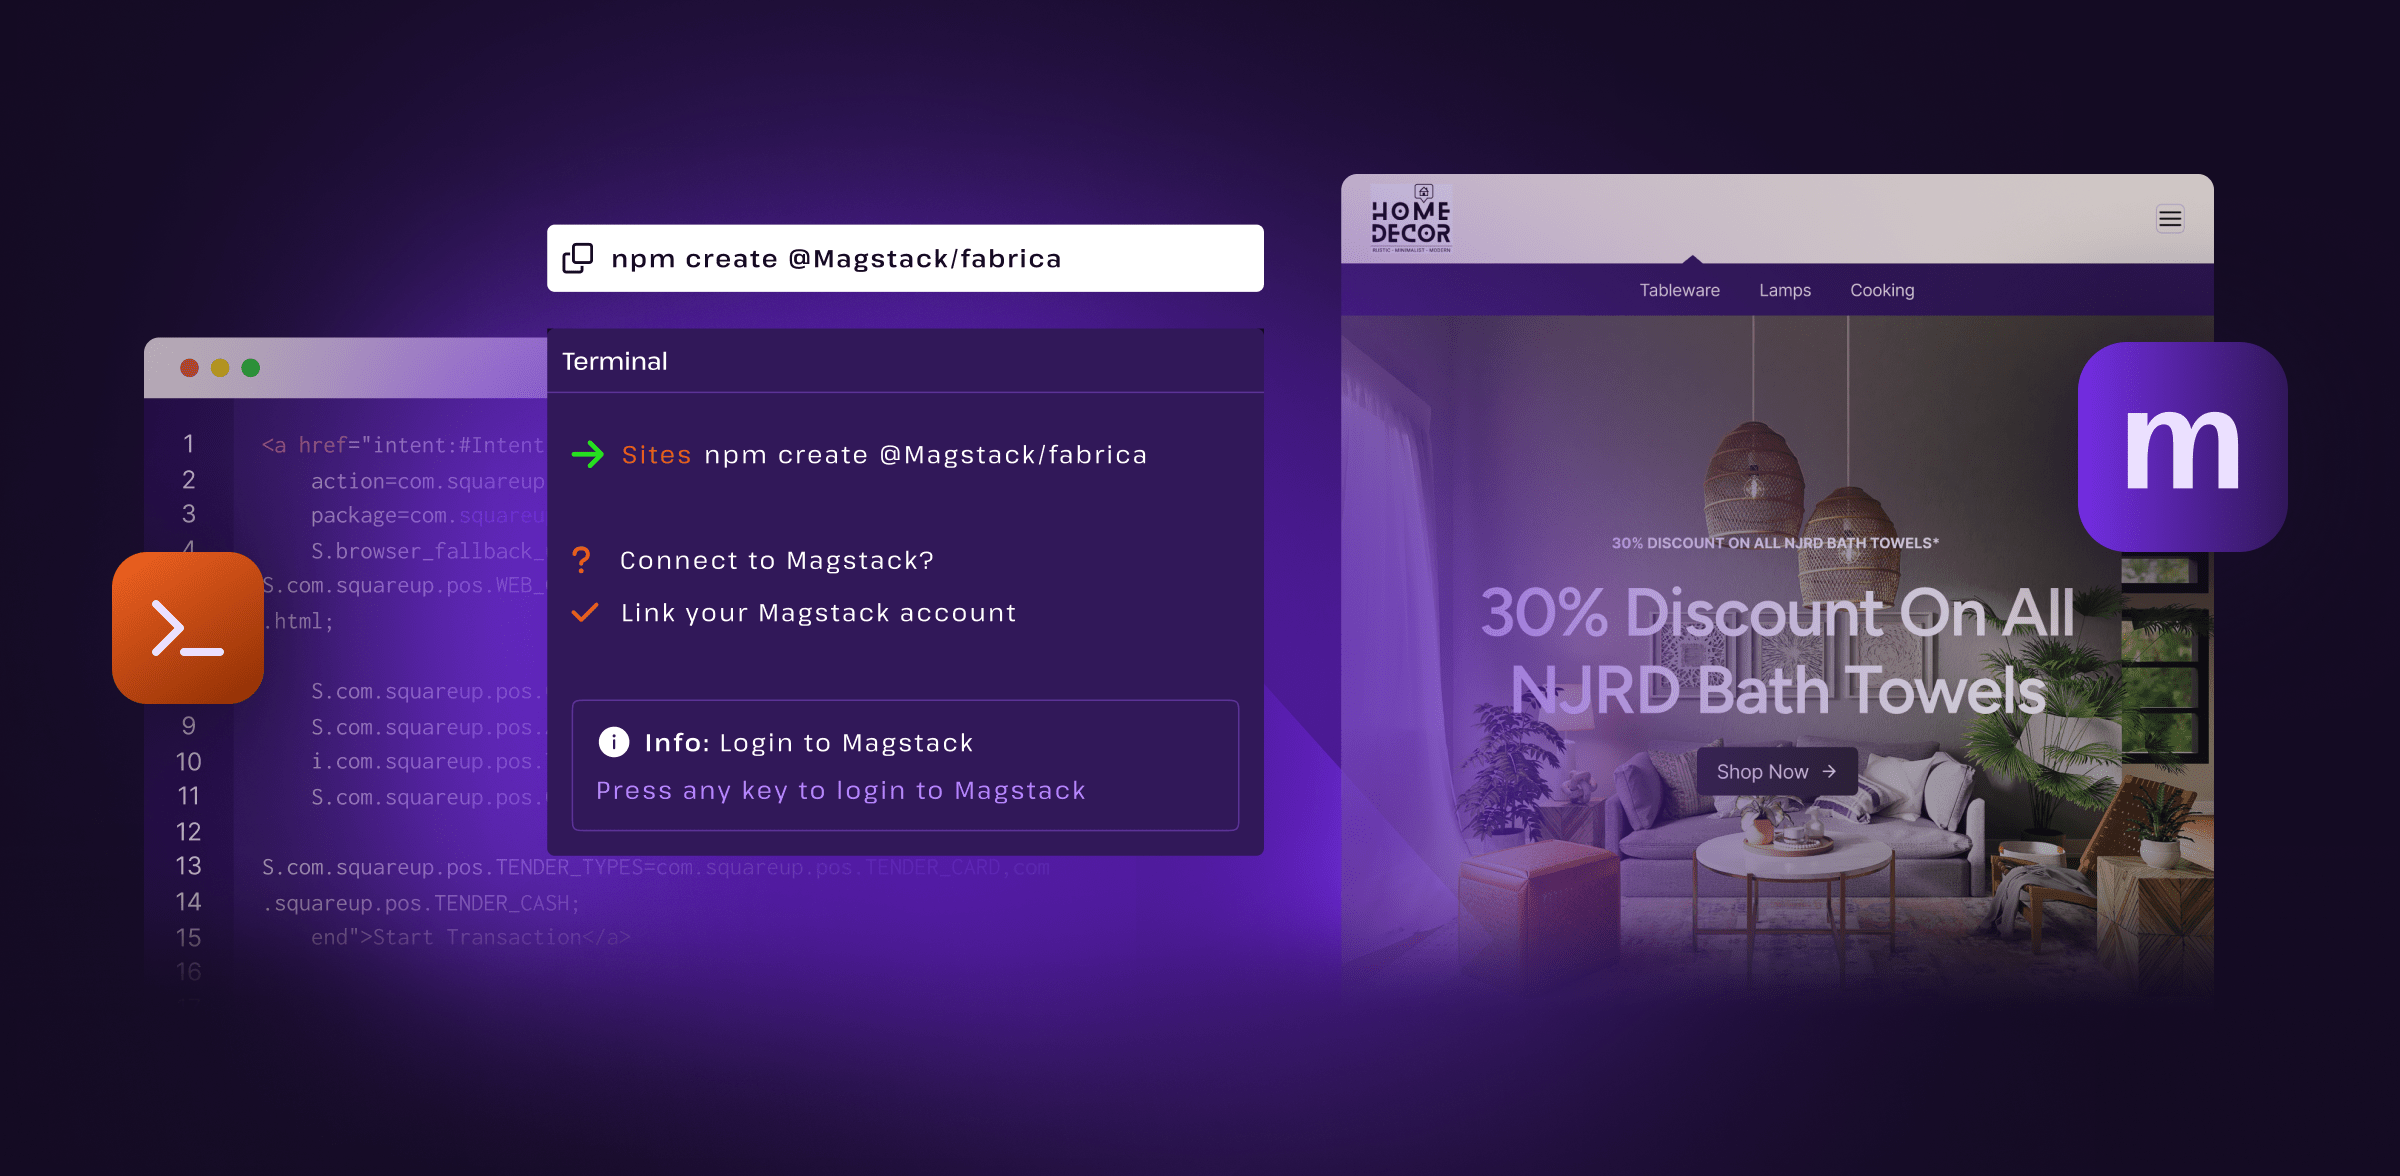Click Press any key to login link

(x=840, y=790)
